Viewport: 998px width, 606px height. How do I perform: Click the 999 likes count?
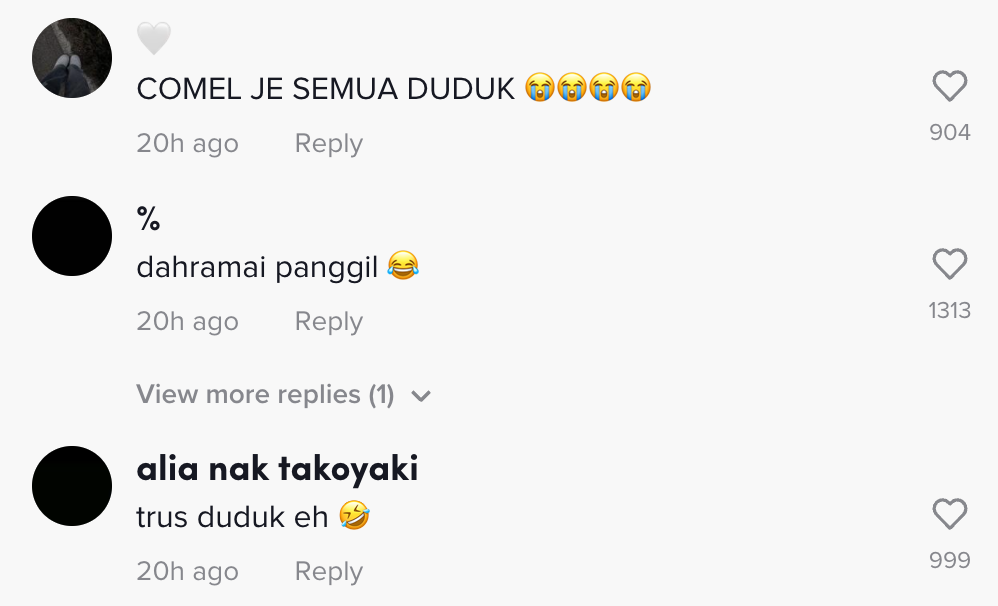[949, 560]
